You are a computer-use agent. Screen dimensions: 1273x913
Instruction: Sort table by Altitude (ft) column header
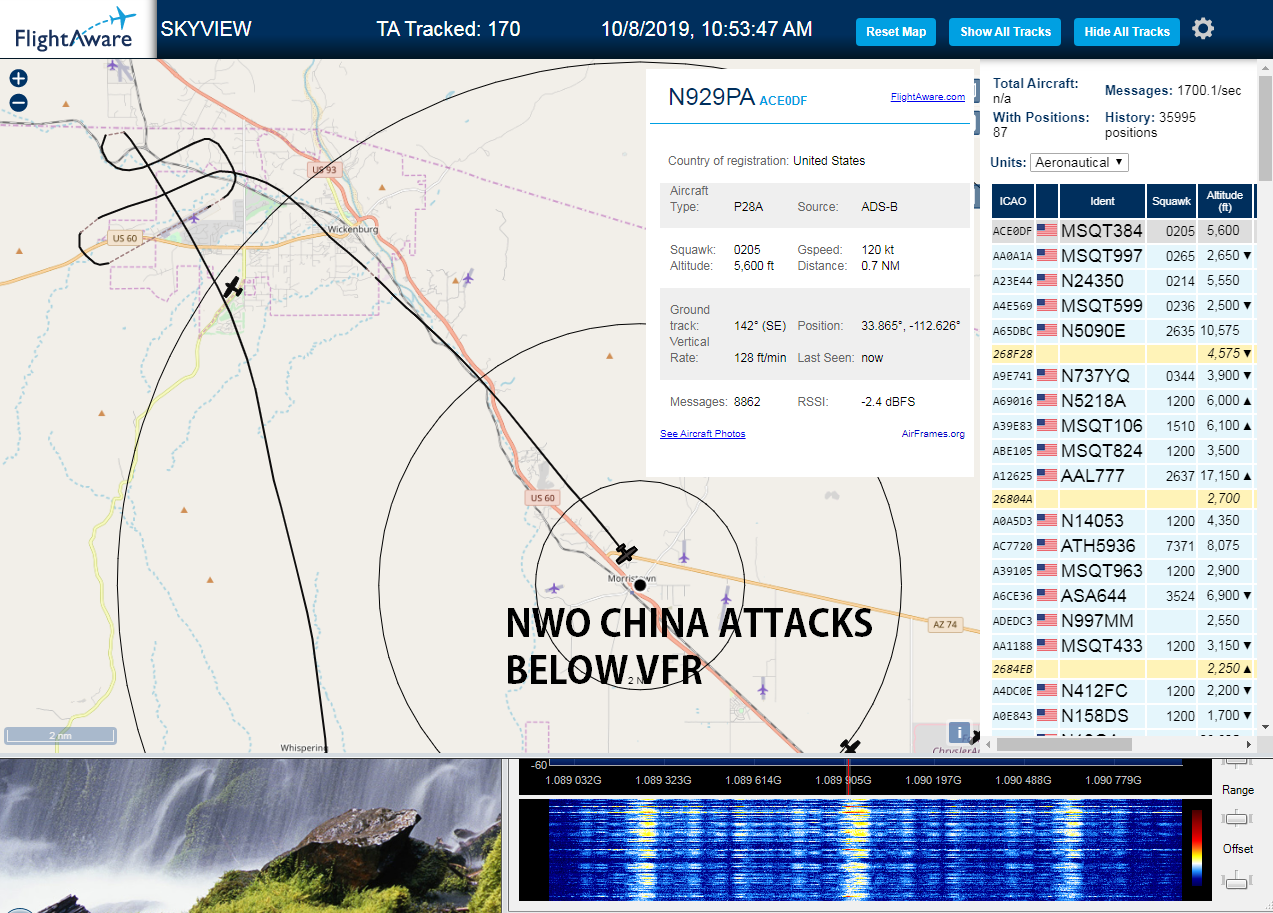point(1223,201)
